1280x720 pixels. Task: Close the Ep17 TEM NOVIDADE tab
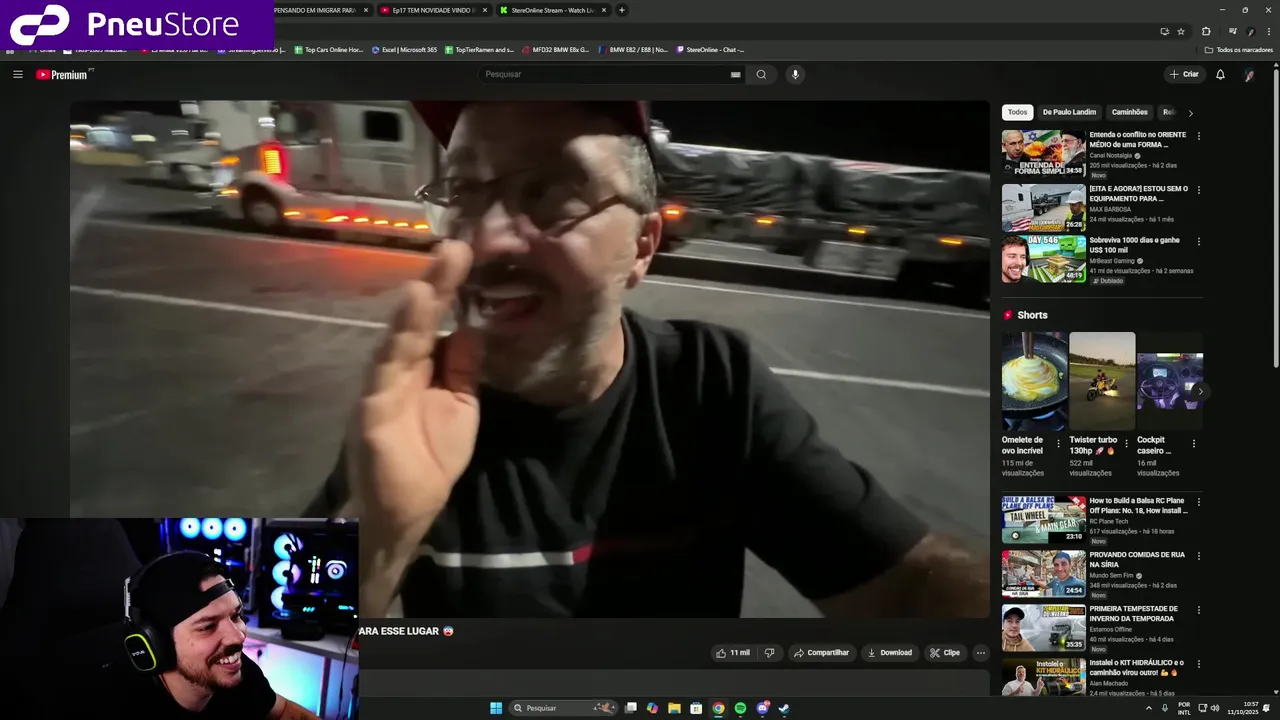(x=485, y=10)
